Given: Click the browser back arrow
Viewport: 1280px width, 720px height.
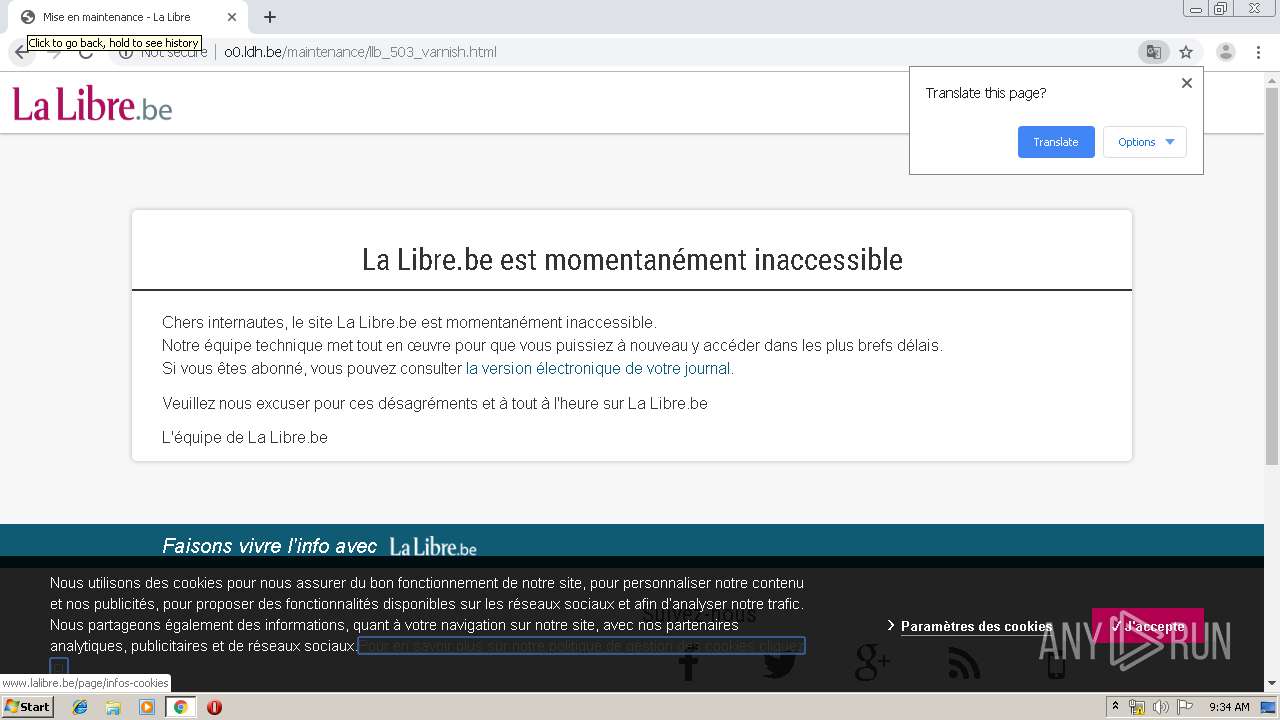Looking at the screenshot, I should tap(20, 52).
